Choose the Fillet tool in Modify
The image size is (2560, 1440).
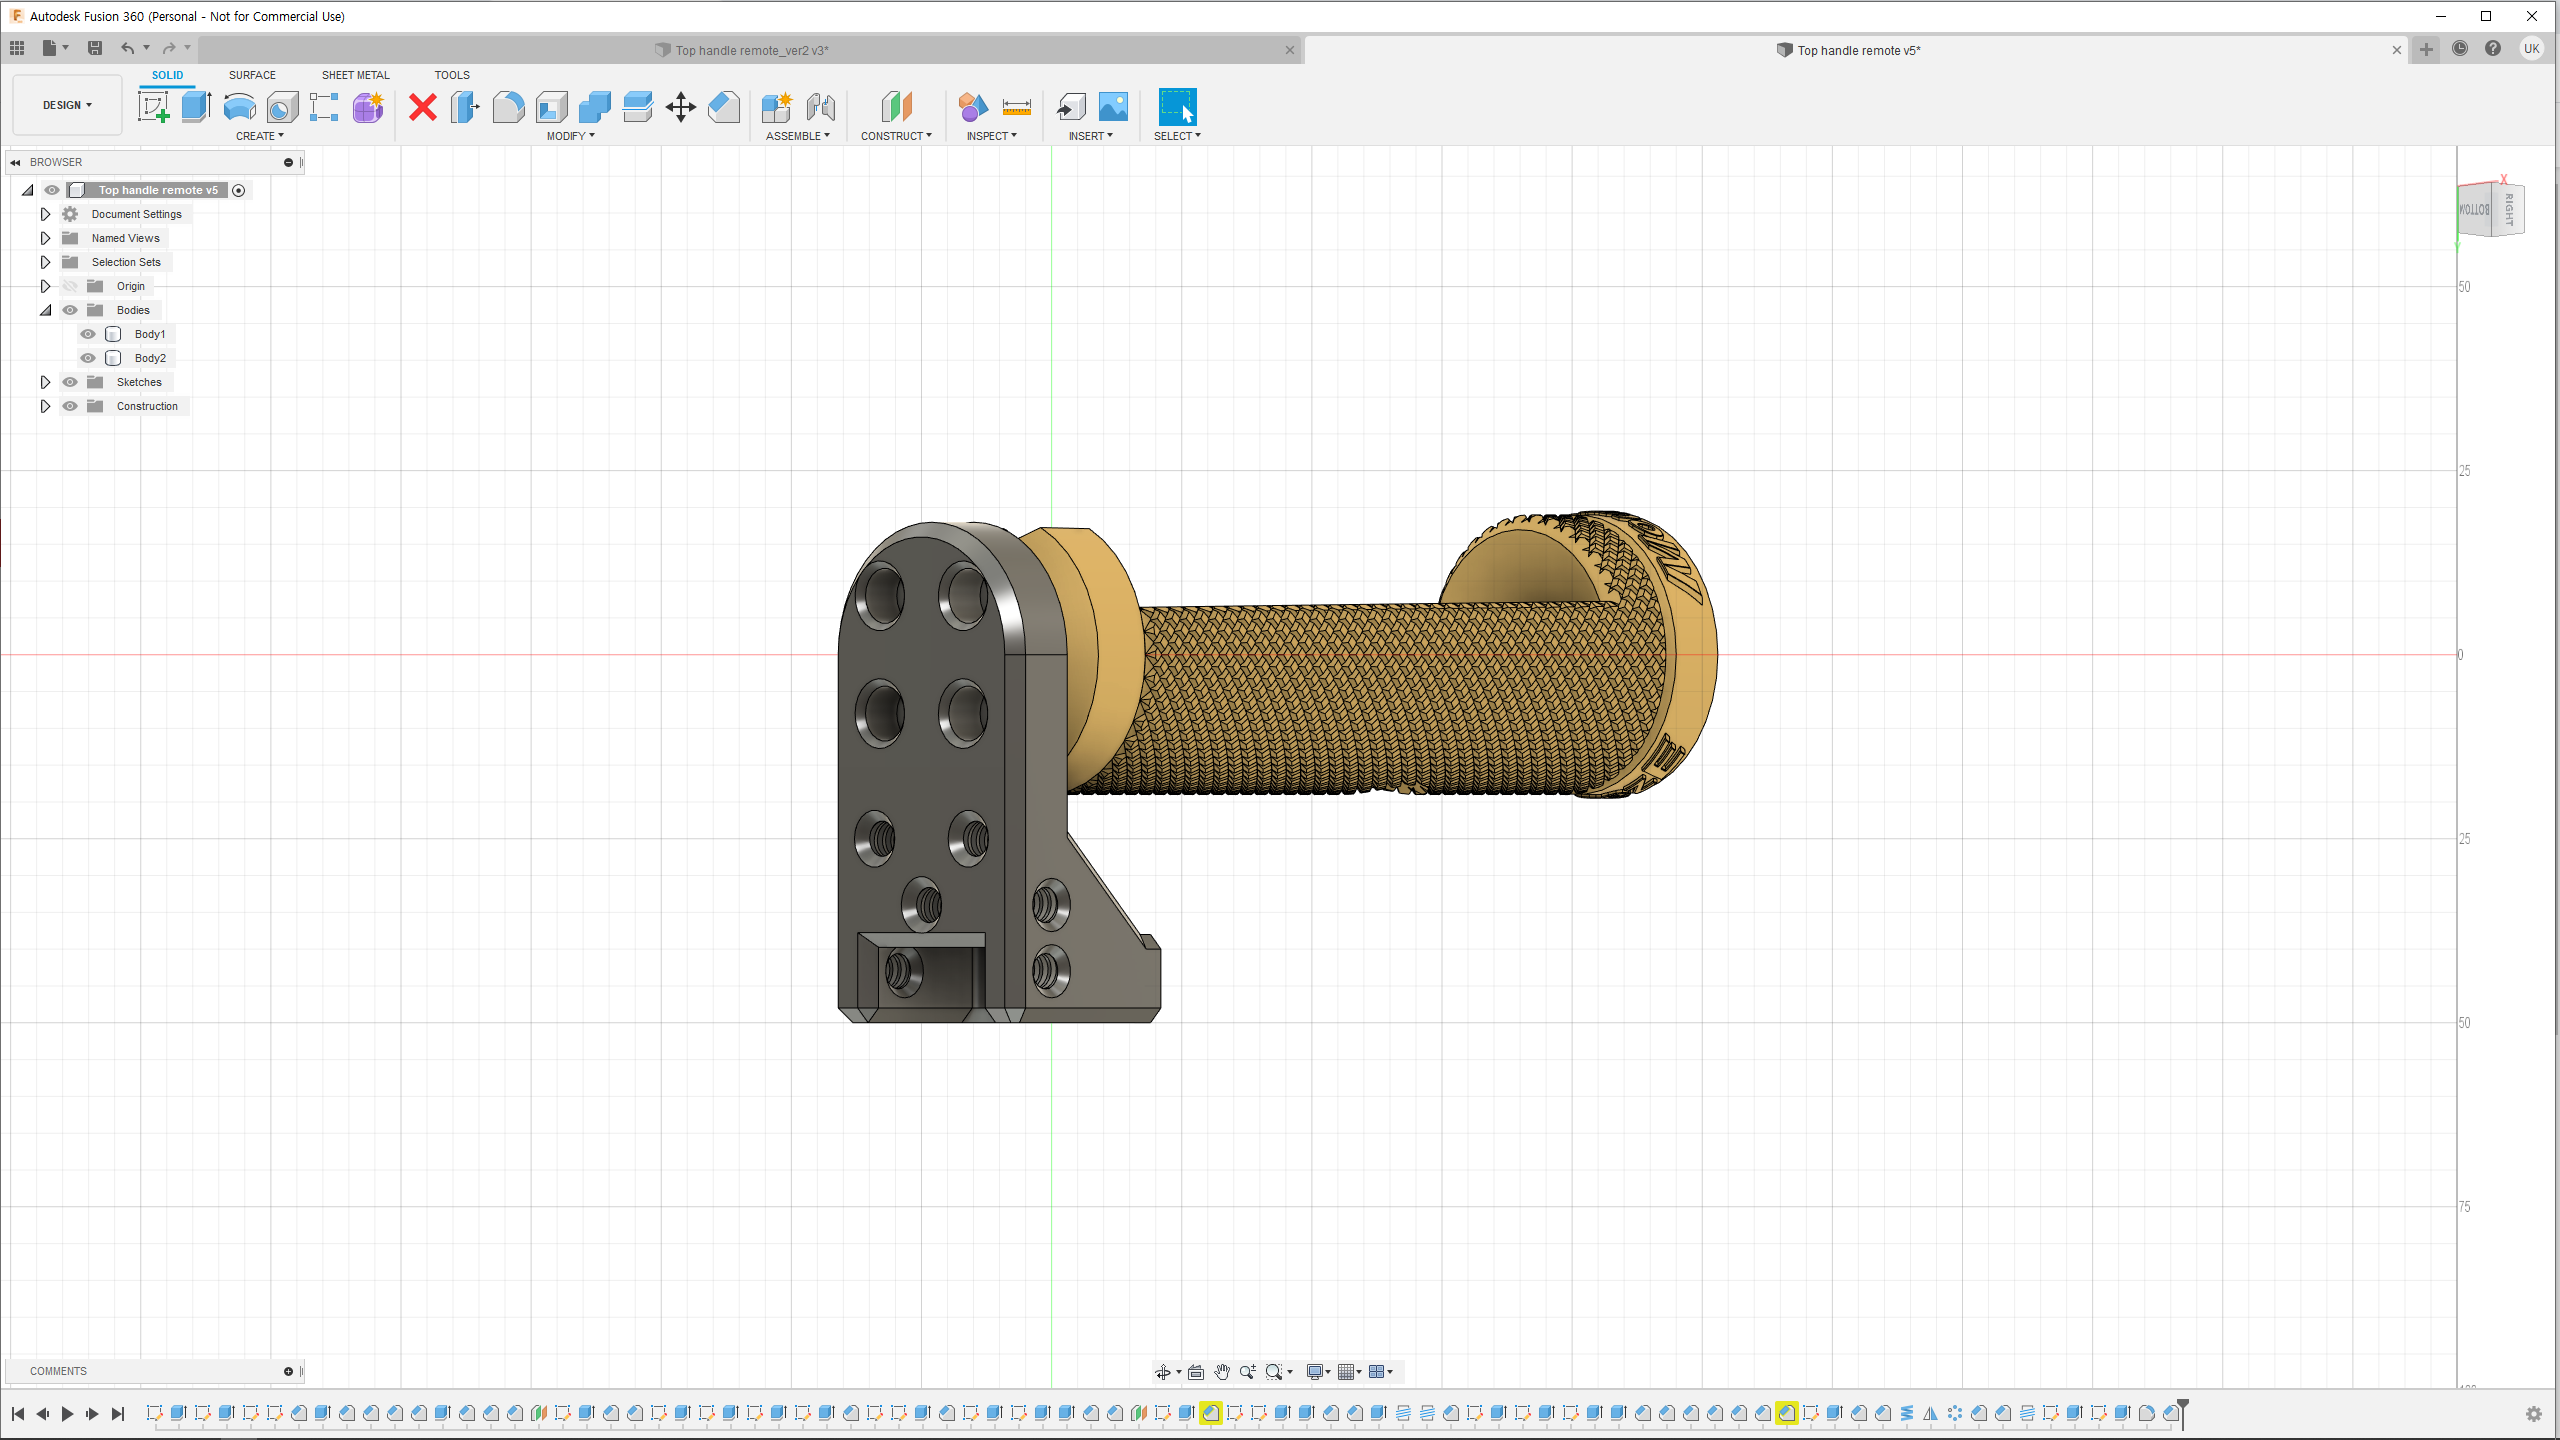pyautogui.click(x=508, y=107)
